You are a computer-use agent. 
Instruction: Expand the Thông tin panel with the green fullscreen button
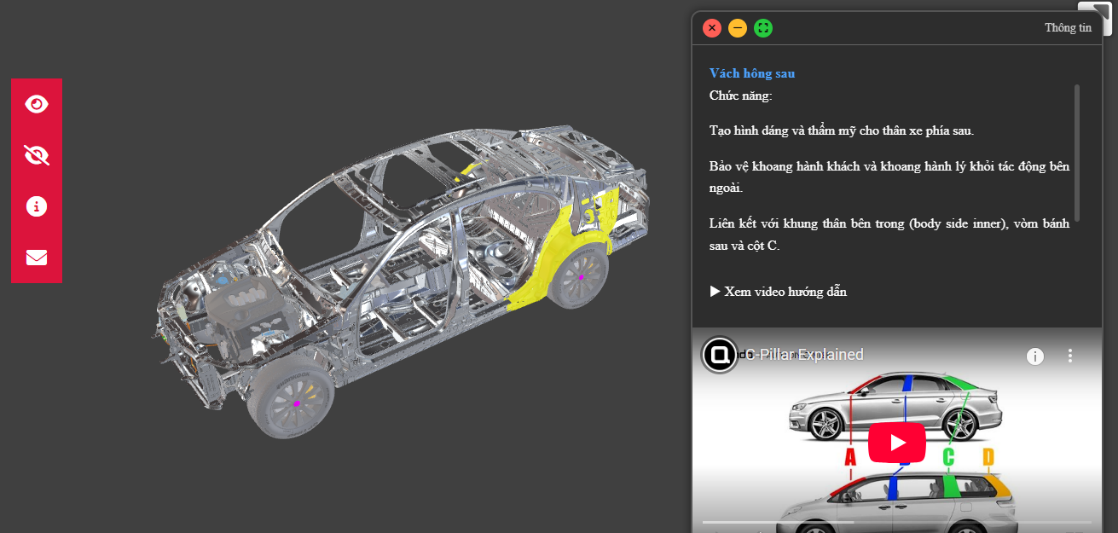pos(763,29)
